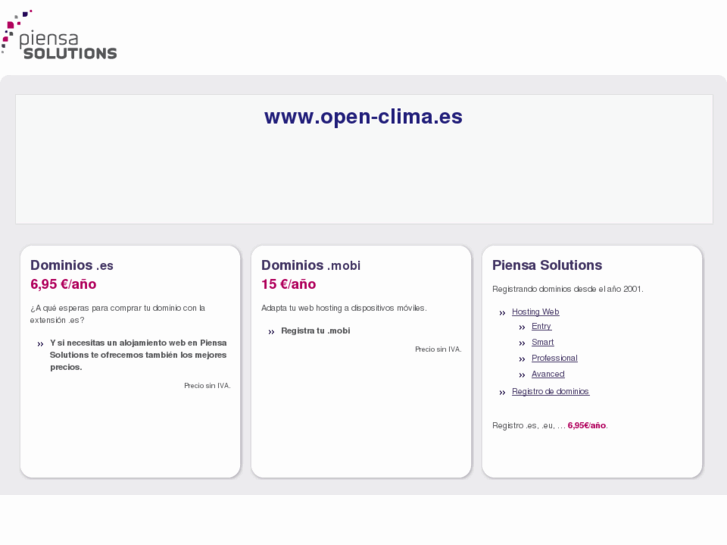Click the arrow bullet beside Registra tu .mobi
This screenshot has height=545, width=727.
click(x=271, y=332)
